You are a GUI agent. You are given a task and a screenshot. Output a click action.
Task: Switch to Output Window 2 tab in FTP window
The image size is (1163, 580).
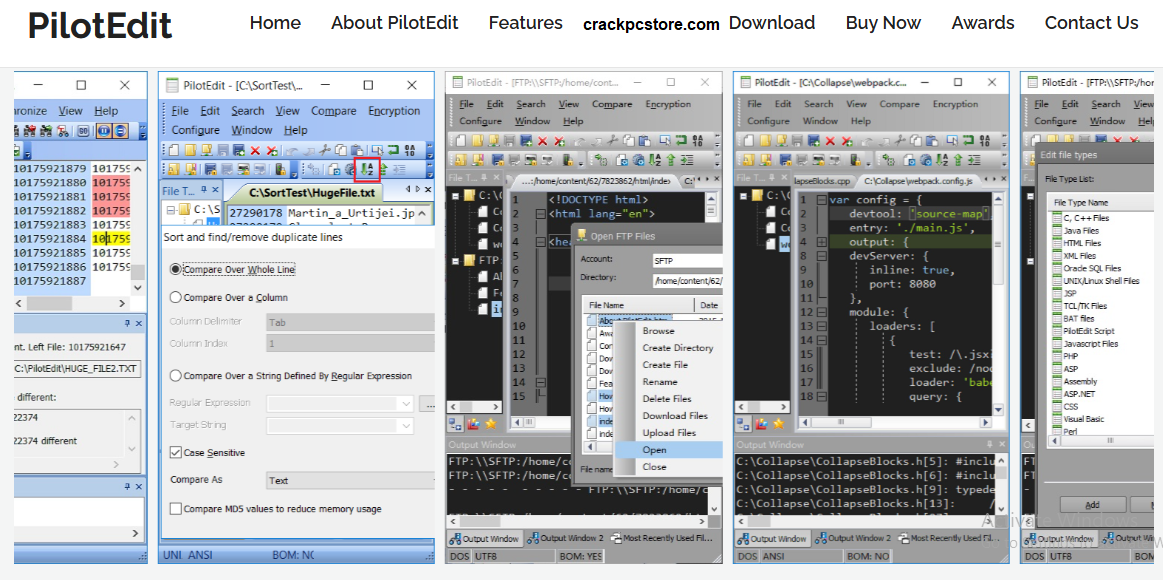pos(565,538)
